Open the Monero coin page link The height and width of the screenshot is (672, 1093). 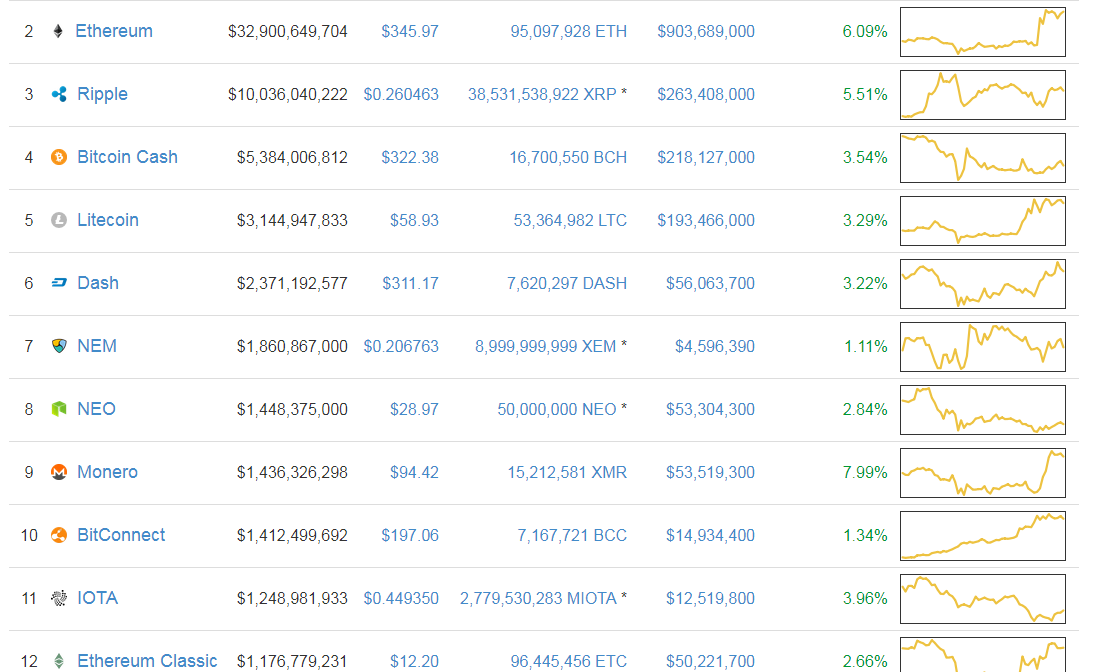(107, 472)
